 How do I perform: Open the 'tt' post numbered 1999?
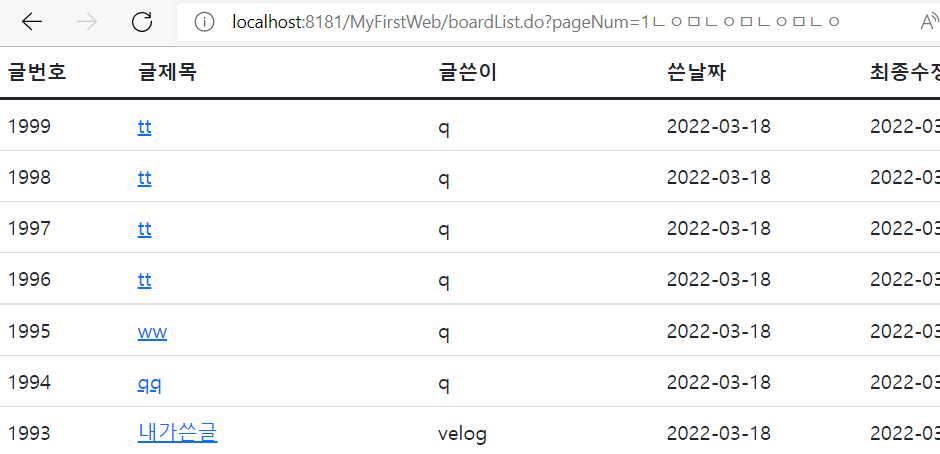[x=144, y=127]
